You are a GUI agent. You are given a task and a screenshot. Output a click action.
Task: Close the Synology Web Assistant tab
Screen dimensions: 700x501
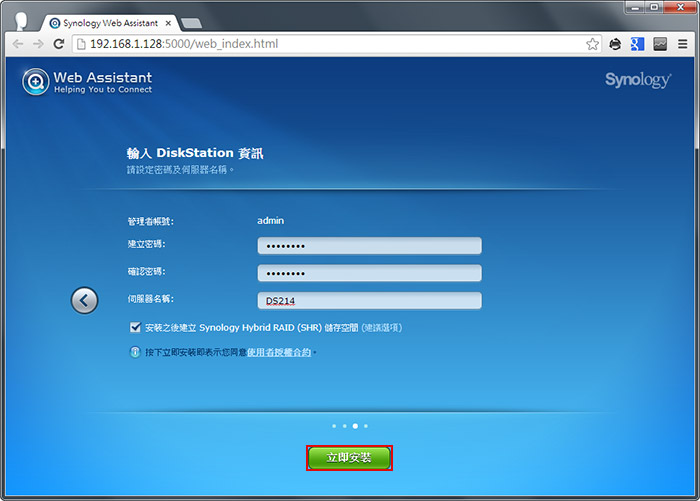pyautogui.click(x=168, y=23)
